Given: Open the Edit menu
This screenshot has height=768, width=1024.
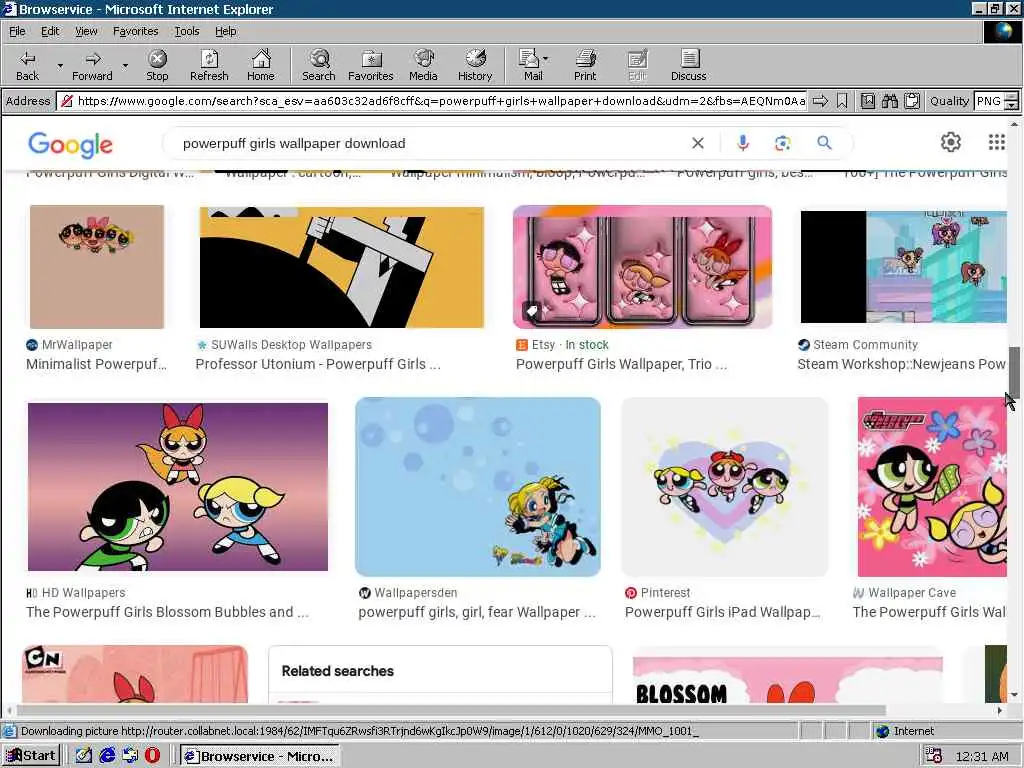Looking at the screenshot, I should click(50, 31).
